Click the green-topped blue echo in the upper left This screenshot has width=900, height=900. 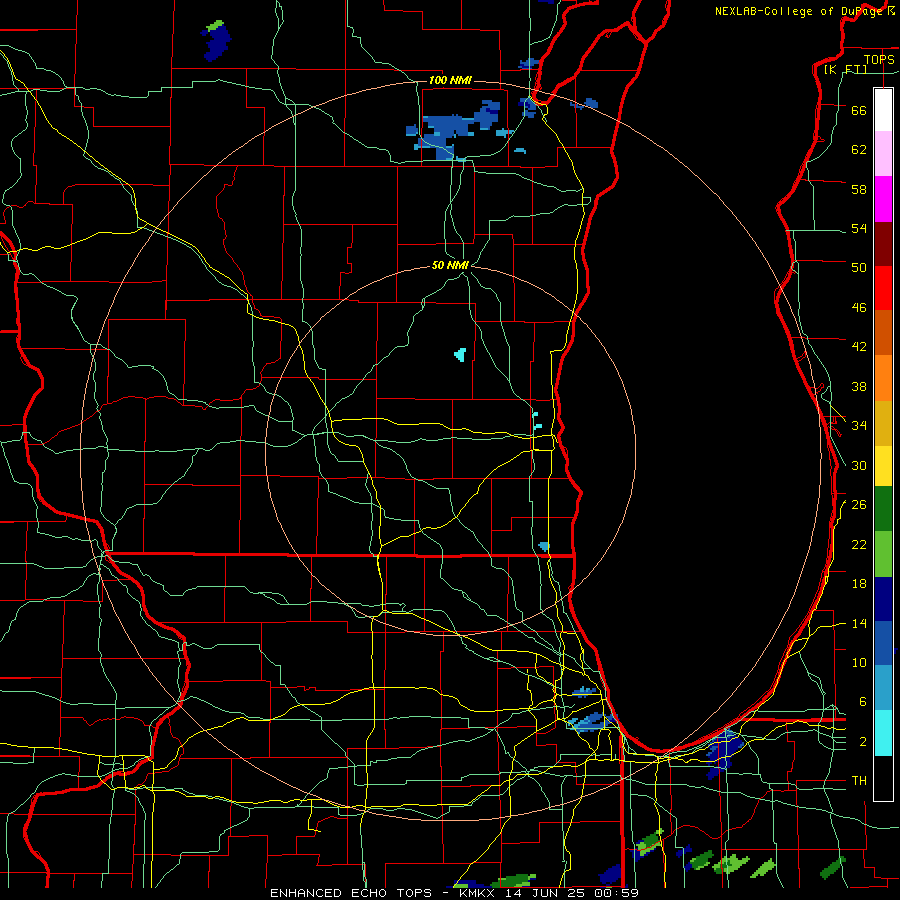pos(216,40)
